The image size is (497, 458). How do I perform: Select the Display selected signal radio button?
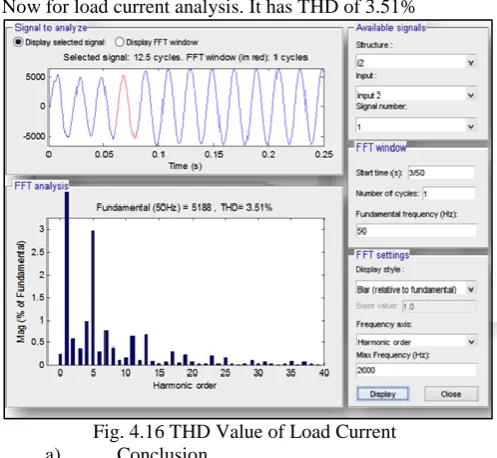click(18, 42)
